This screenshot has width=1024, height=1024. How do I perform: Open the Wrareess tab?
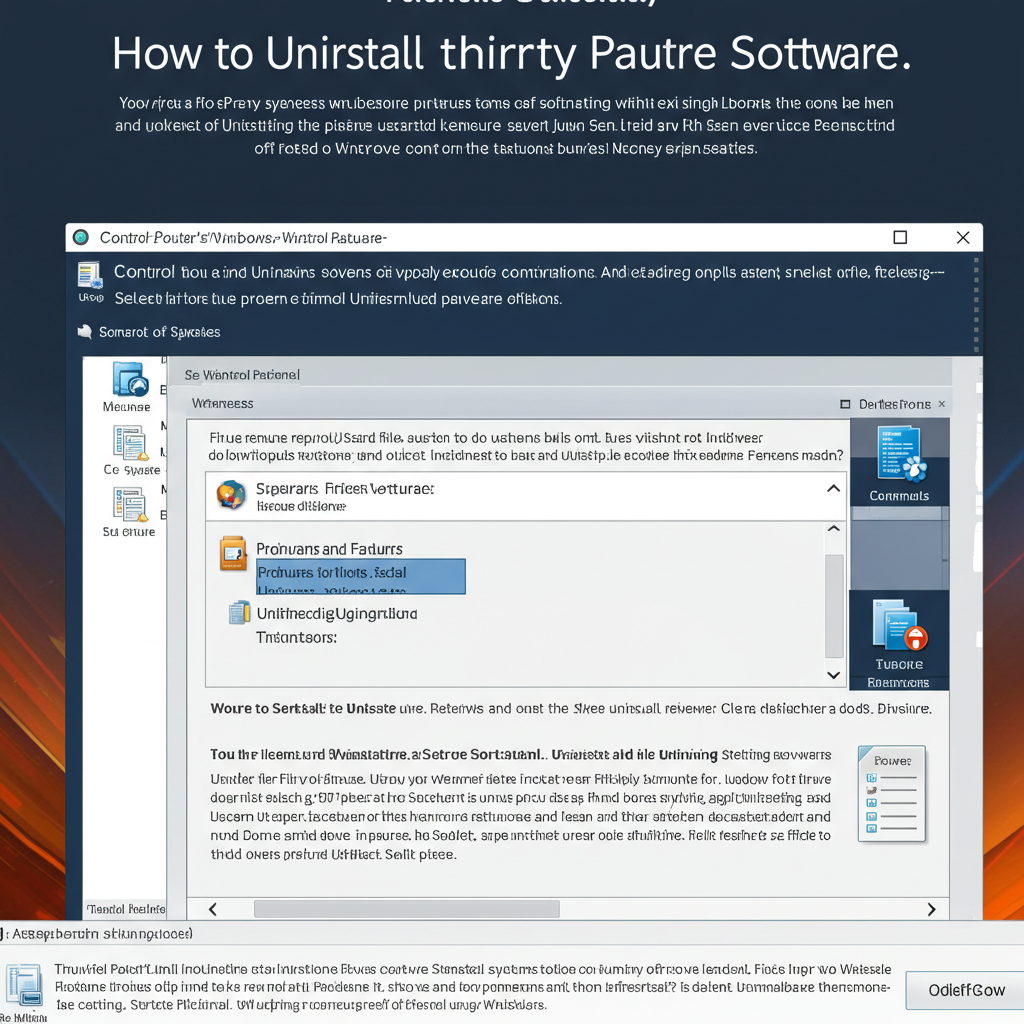coord(223,404)
